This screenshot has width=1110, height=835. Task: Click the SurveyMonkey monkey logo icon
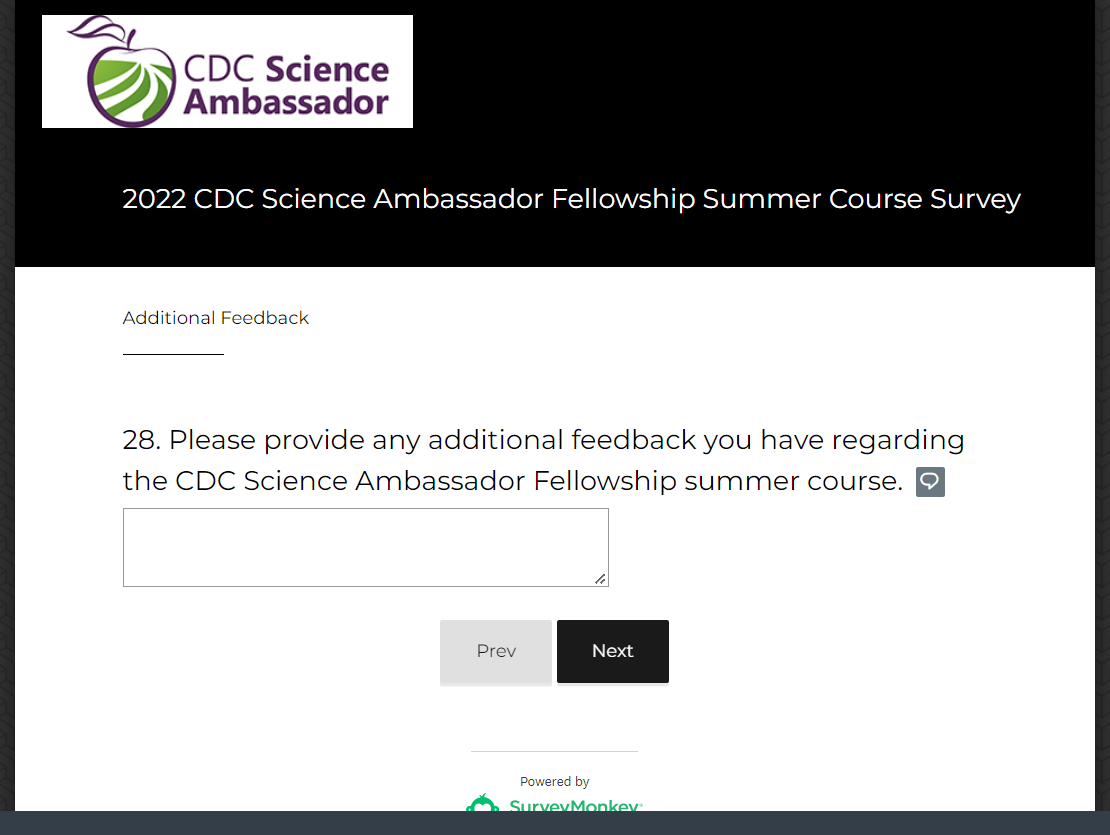tap(483, 805)
